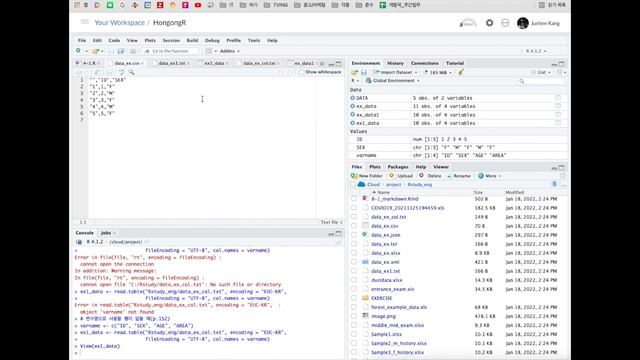Open the COVID19_20211125194459.xls file link

[407, 208]
